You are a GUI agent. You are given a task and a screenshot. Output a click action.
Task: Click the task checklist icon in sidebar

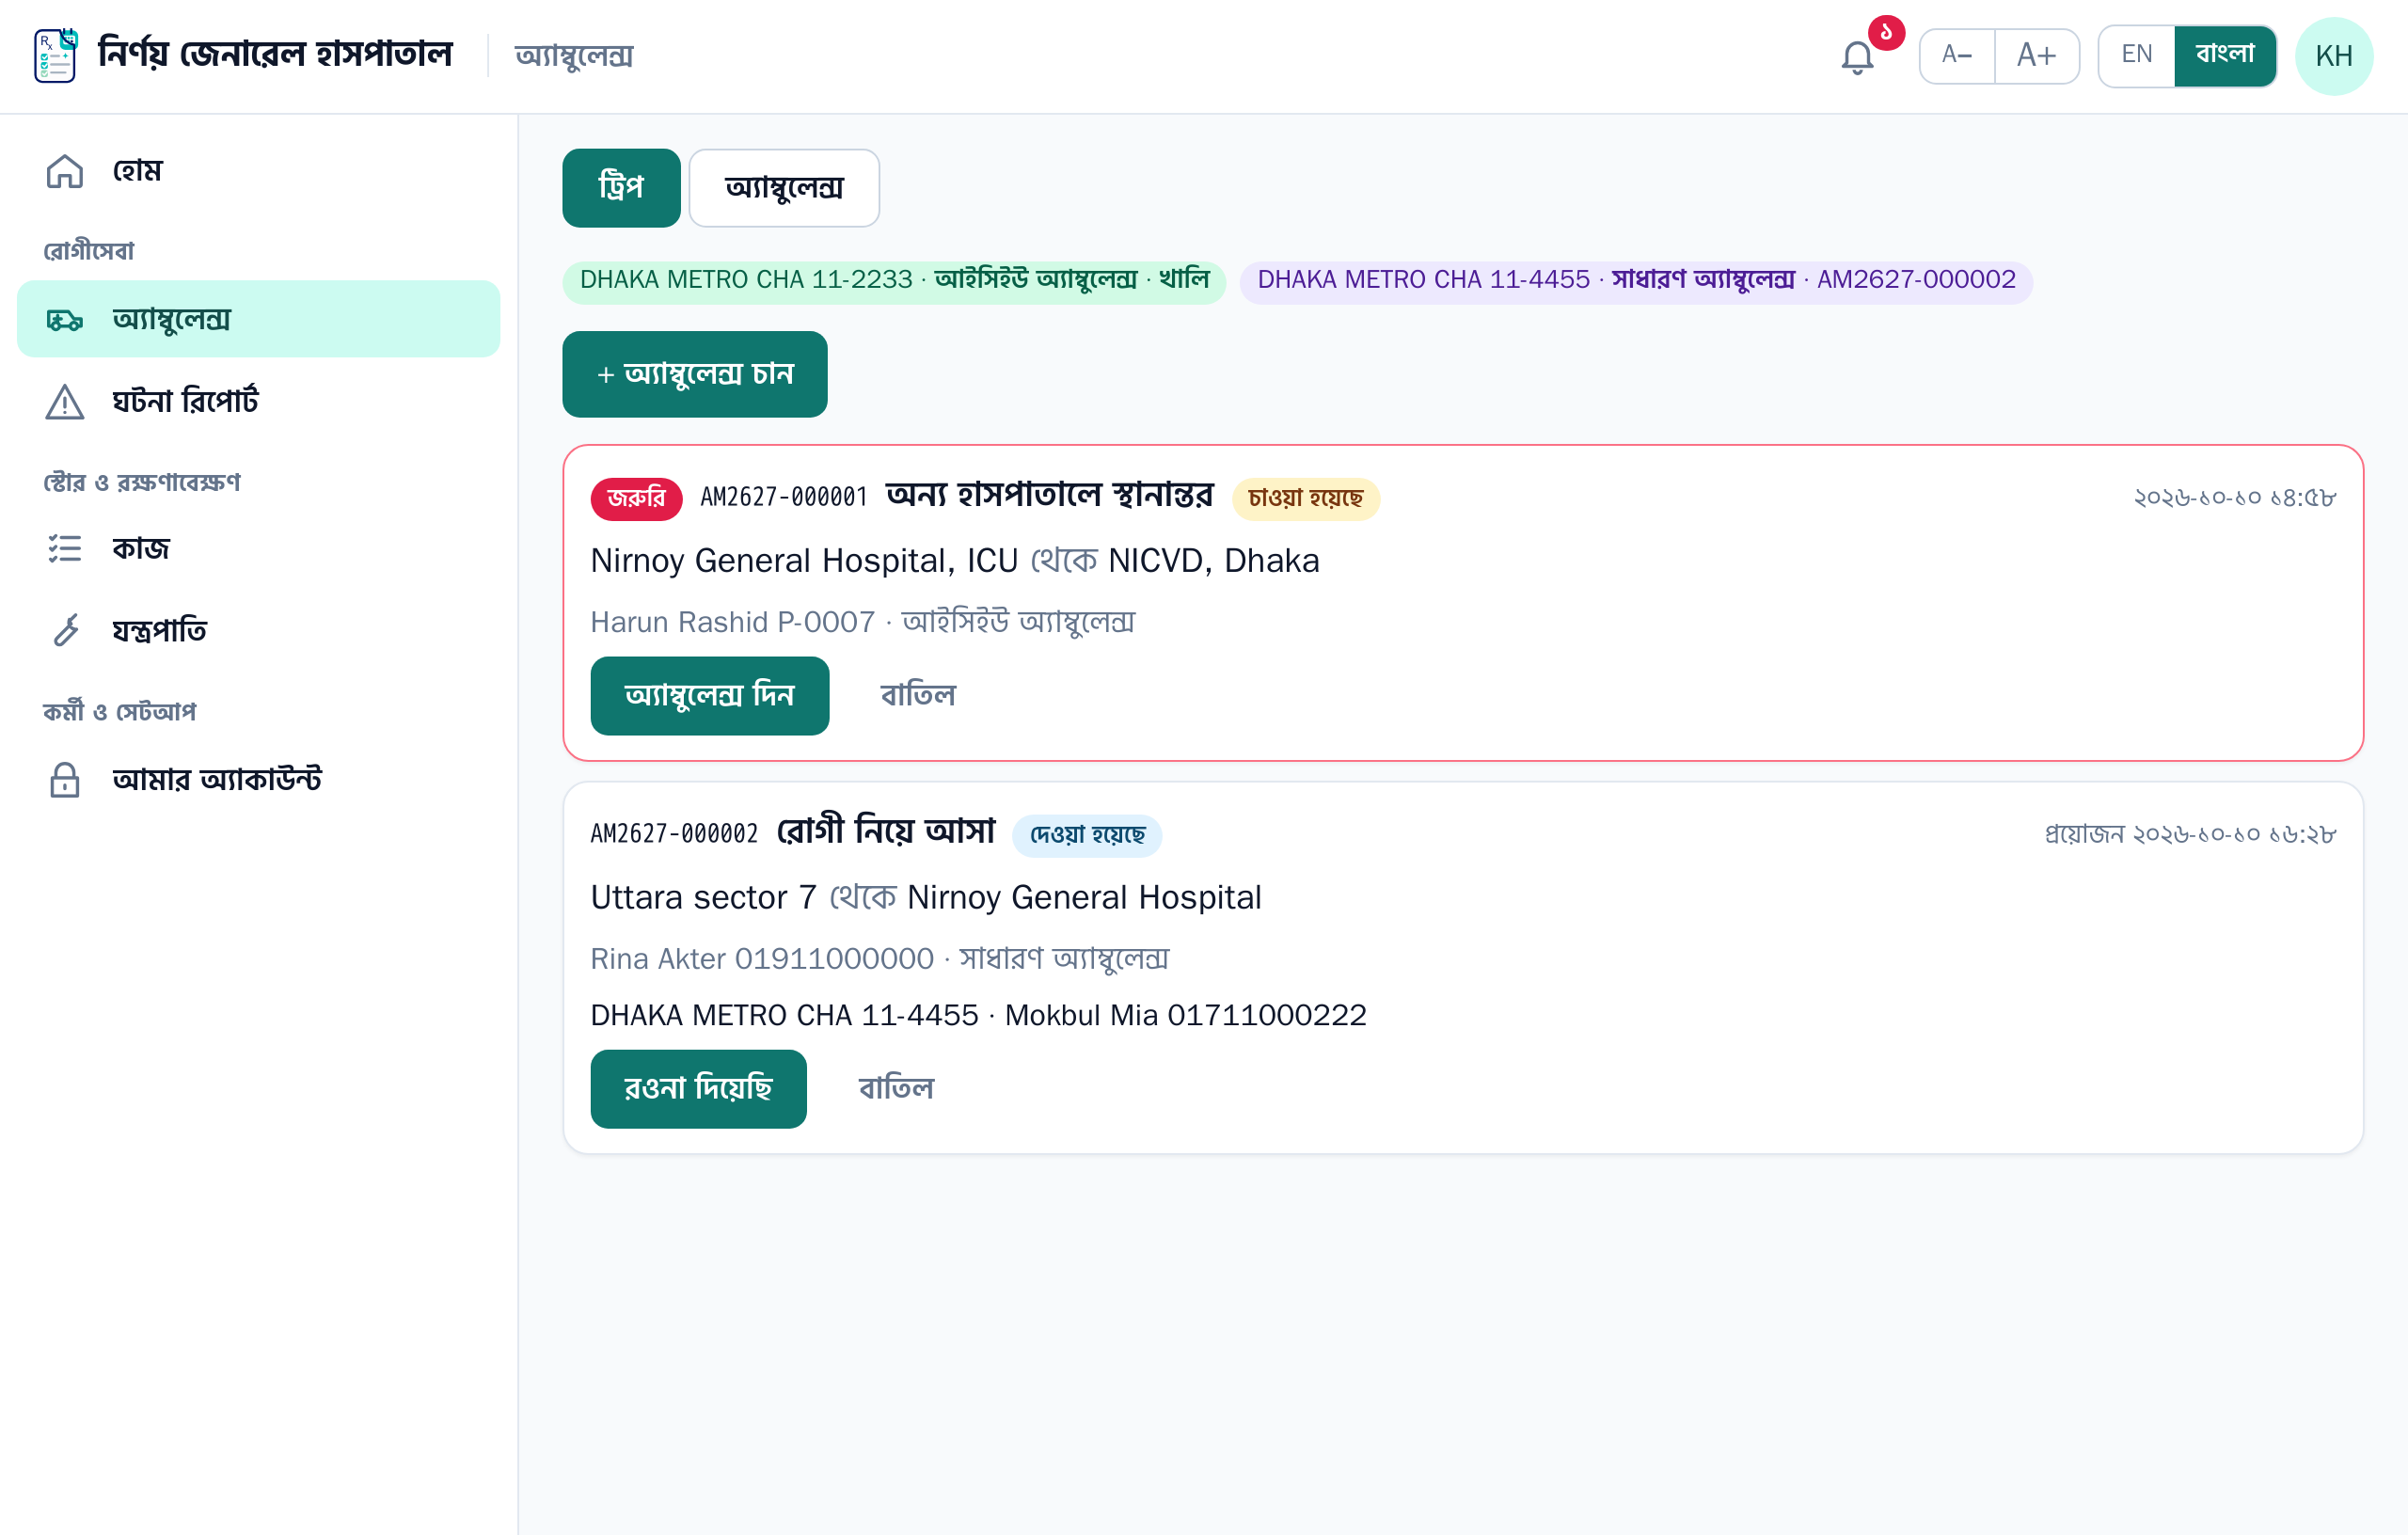(65, 548)
